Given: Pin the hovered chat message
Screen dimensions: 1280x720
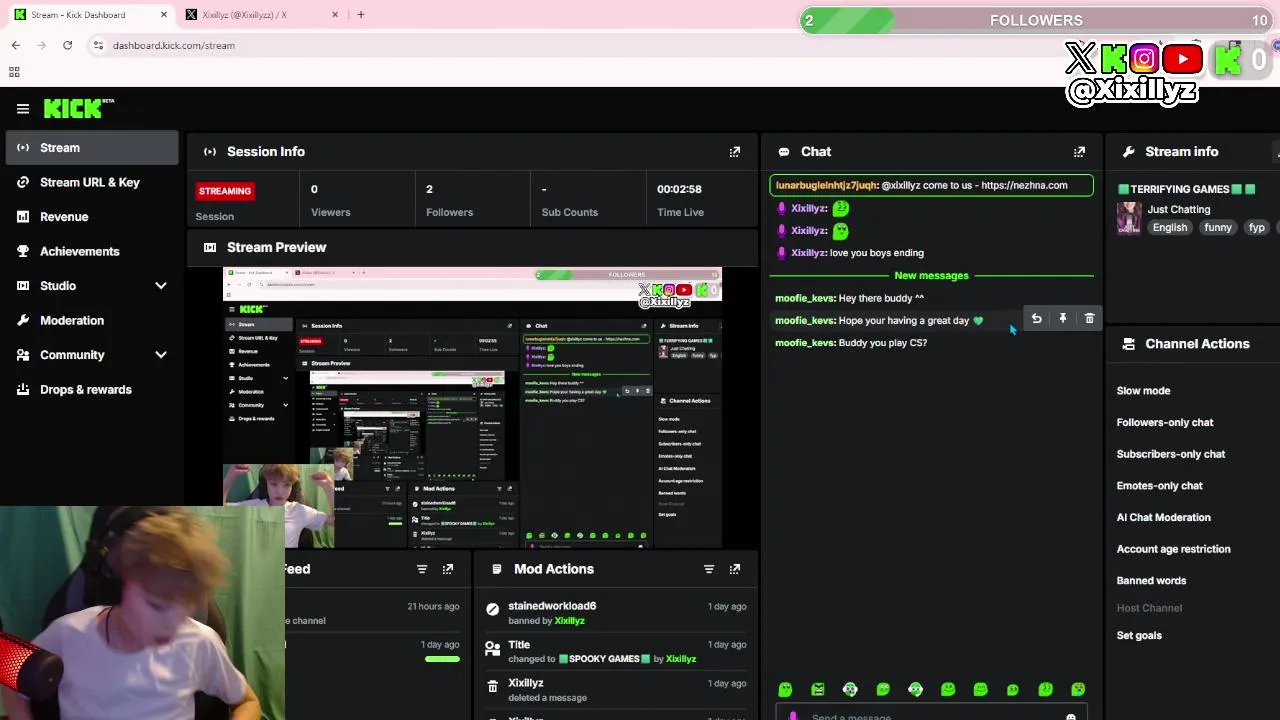Looking at the screenshot, I should [x=1063, y=319].
